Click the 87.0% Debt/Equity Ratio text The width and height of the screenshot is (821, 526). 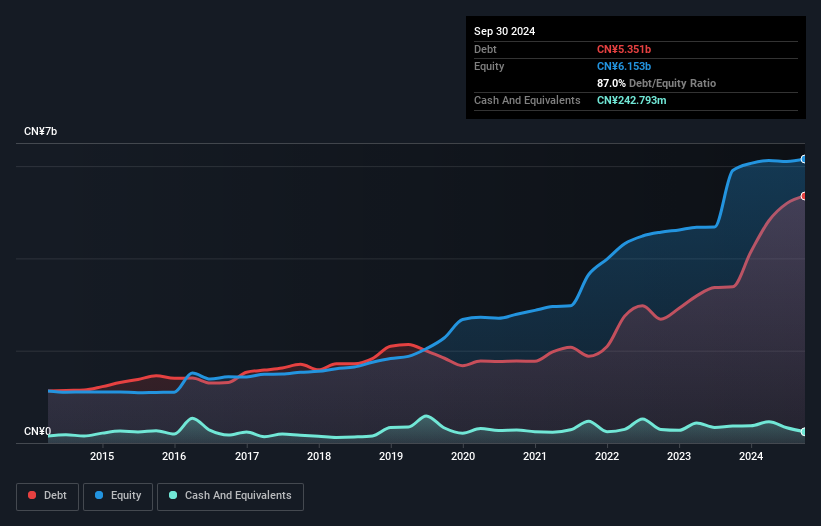click(657, 83)
